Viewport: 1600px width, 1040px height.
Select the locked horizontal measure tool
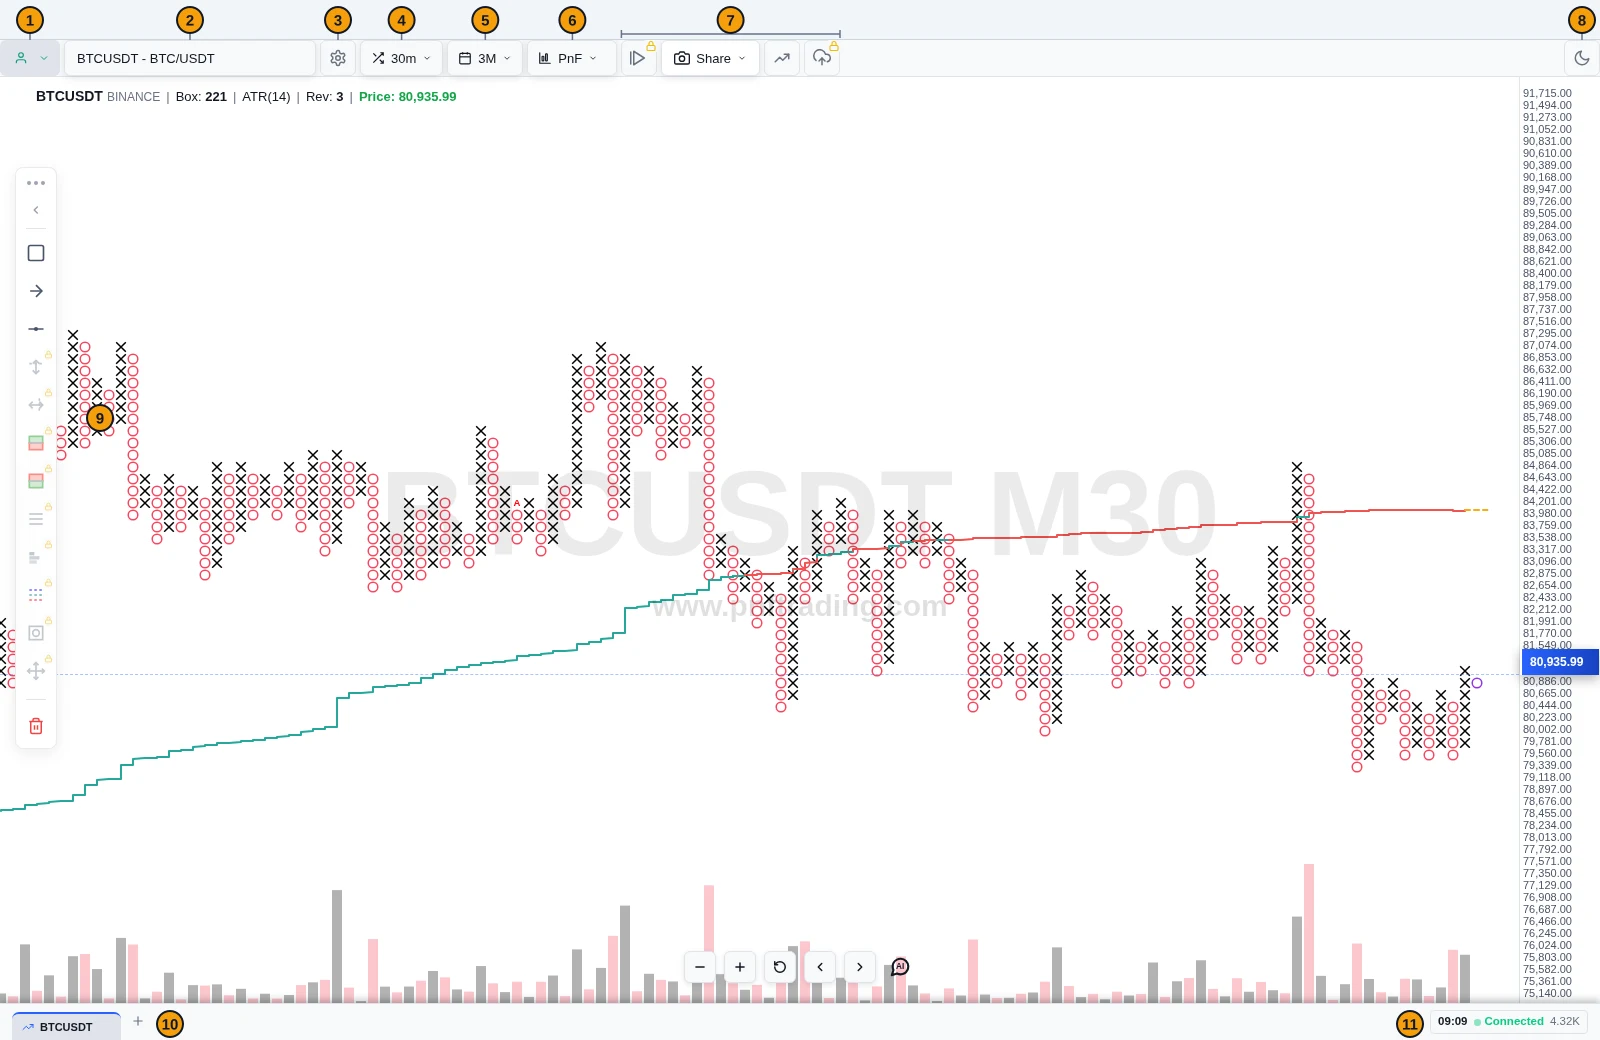tap(36, 405)
